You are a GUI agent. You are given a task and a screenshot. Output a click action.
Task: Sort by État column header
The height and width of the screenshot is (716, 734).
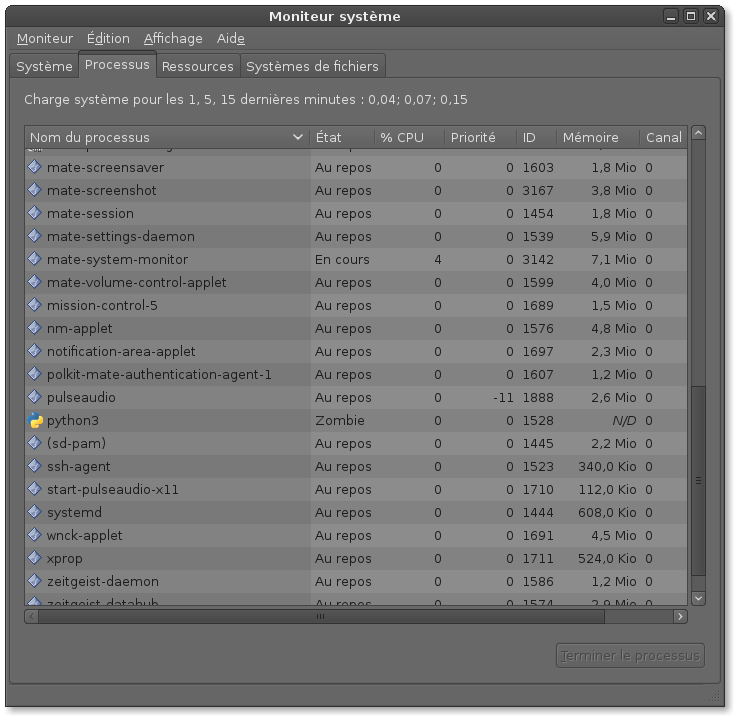pyautogui.click(x=342, y=137)
